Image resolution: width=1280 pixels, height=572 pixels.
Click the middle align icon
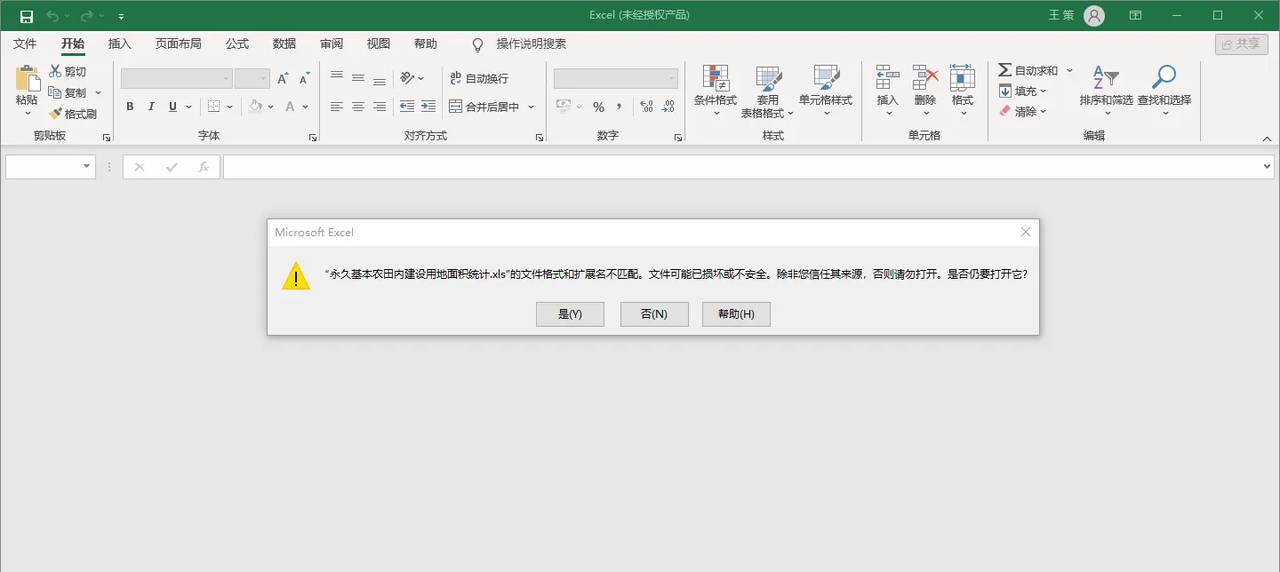(358, 78)
